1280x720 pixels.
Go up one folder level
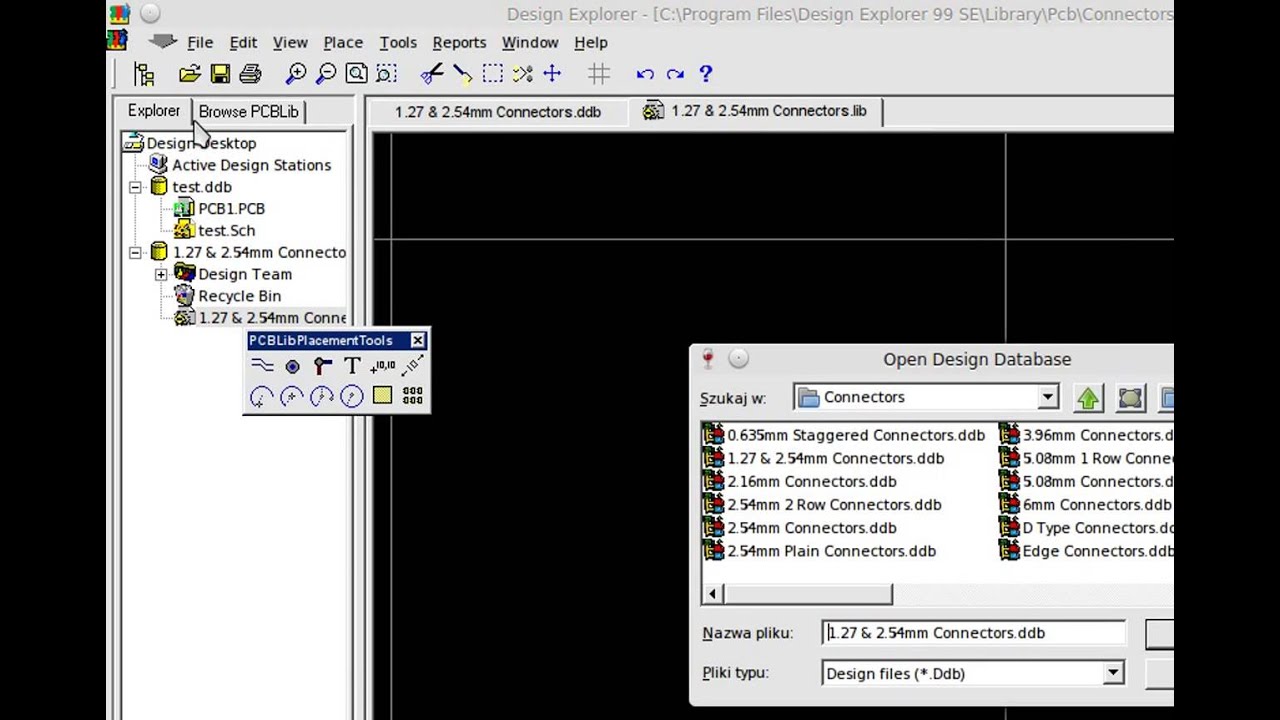(x=1088, y=398)
